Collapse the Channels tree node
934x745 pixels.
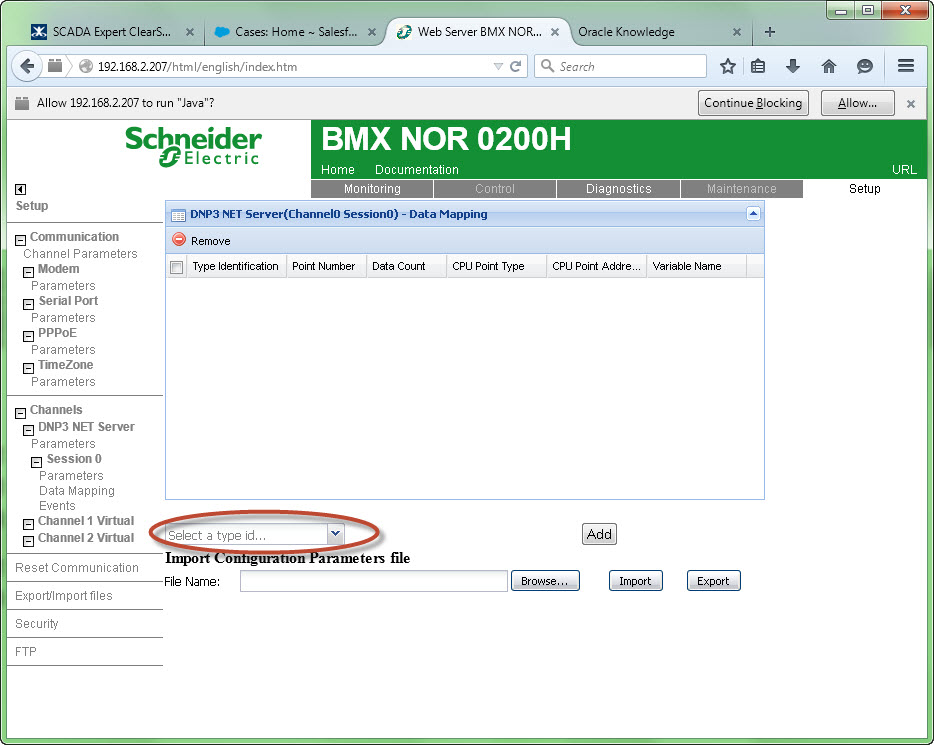point(20,413)
